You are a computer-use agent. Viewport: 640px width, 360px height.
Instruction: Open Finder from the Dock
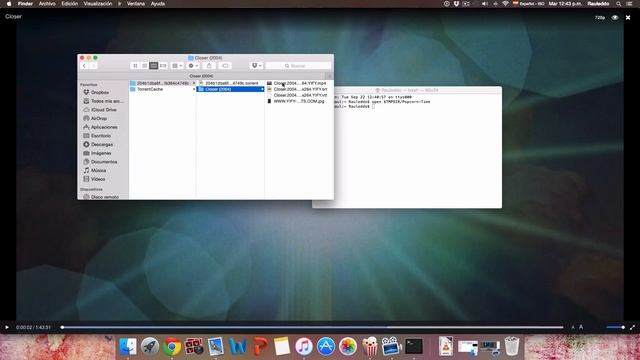pos(128,347)
